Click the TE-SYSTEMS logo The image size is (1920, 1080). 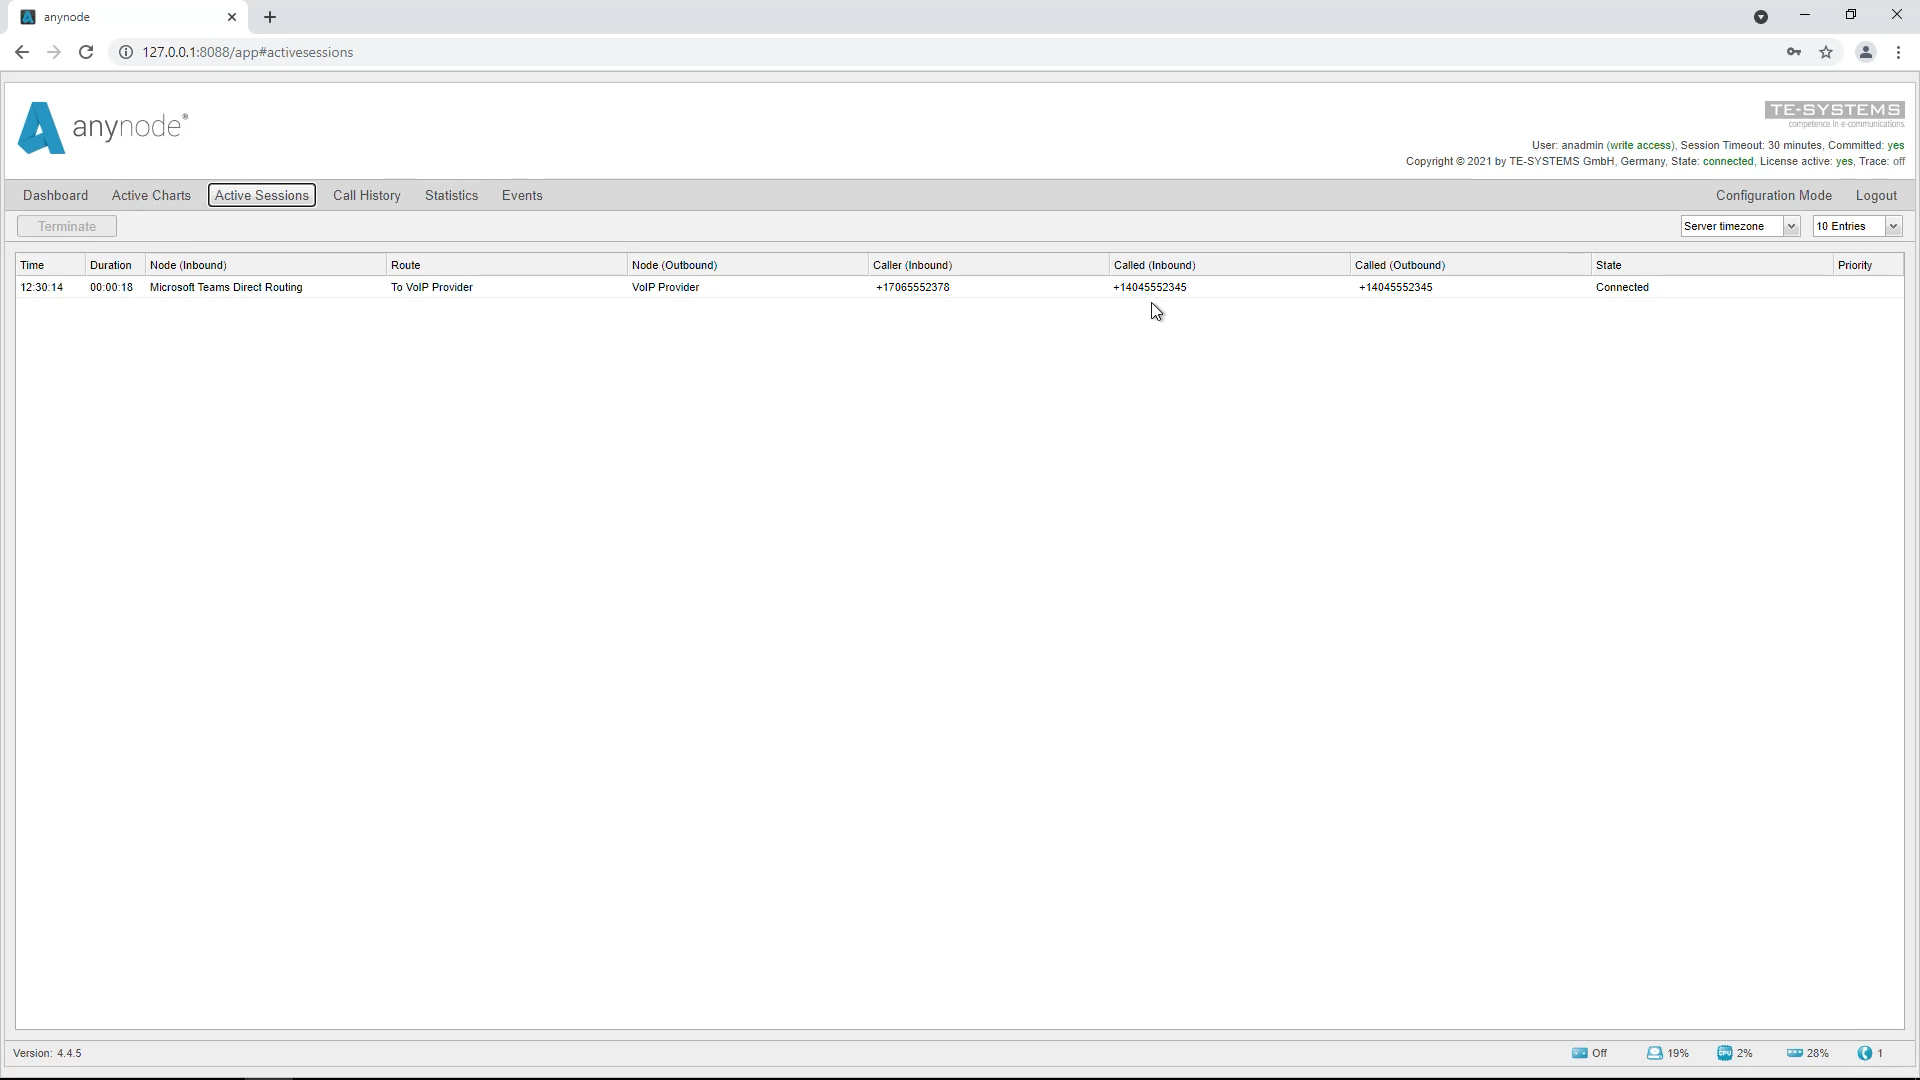click(1834, 113)
